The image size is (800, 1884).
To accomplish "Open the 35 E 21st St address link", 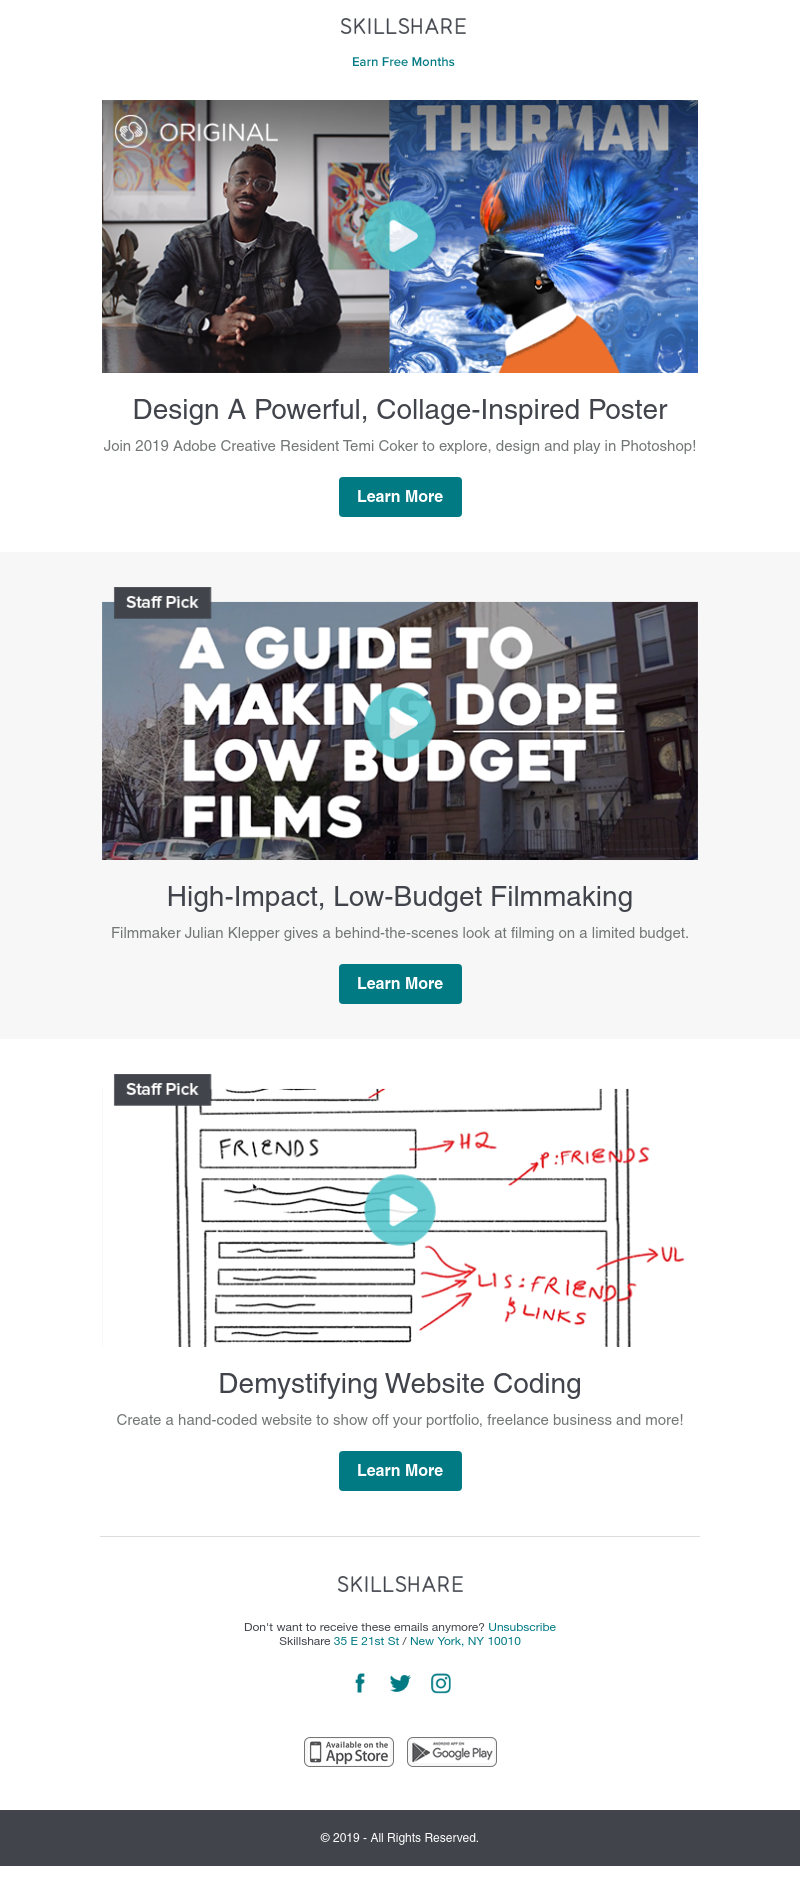I will tap(366, 1641).
